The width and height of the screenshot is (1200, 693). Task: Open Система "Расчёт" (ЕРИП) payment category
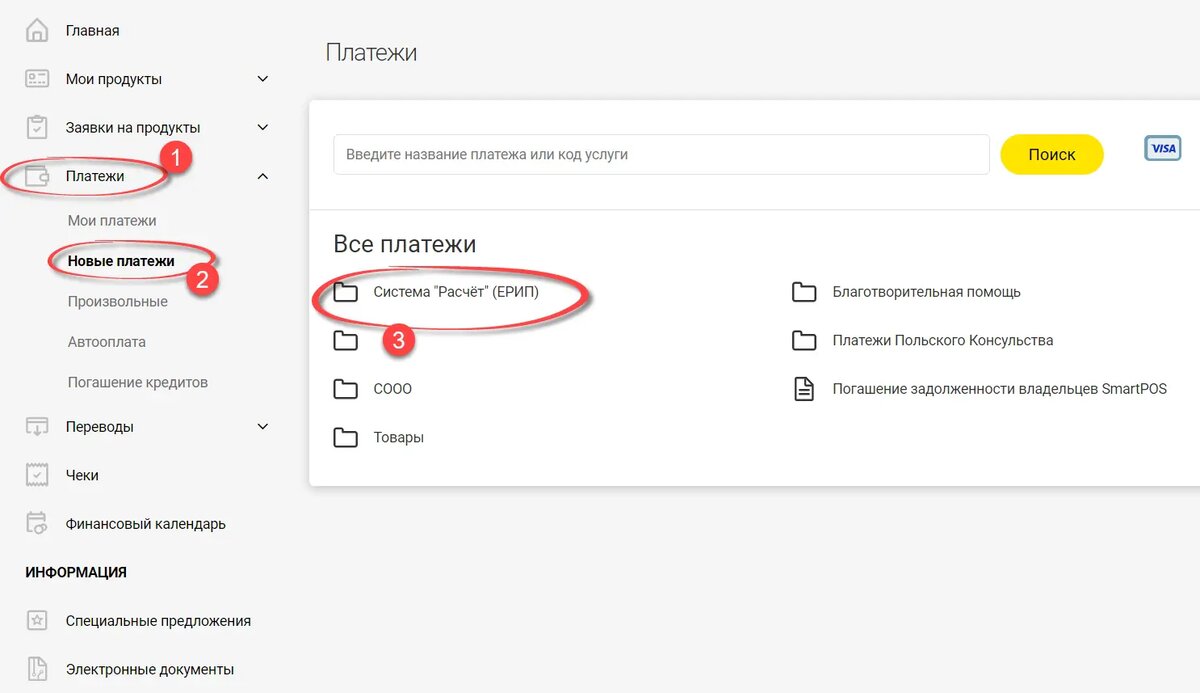coord(456,292)
